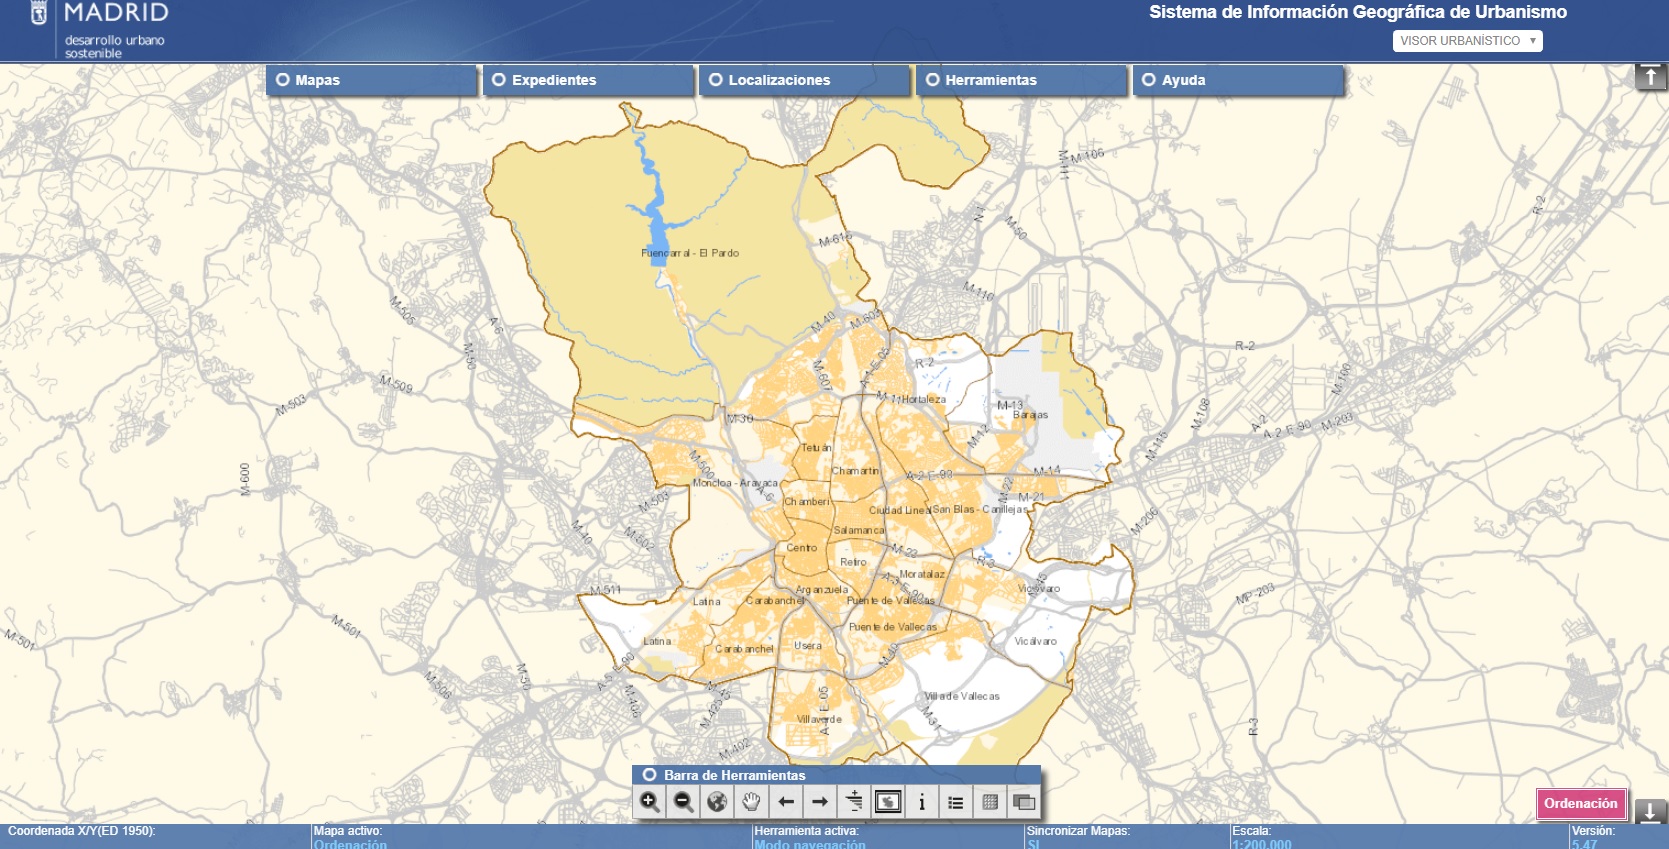Image resolution: width=1669 pixels, height=849 pixels.
Task: Select the information identify tool
Action: (922, 802)
